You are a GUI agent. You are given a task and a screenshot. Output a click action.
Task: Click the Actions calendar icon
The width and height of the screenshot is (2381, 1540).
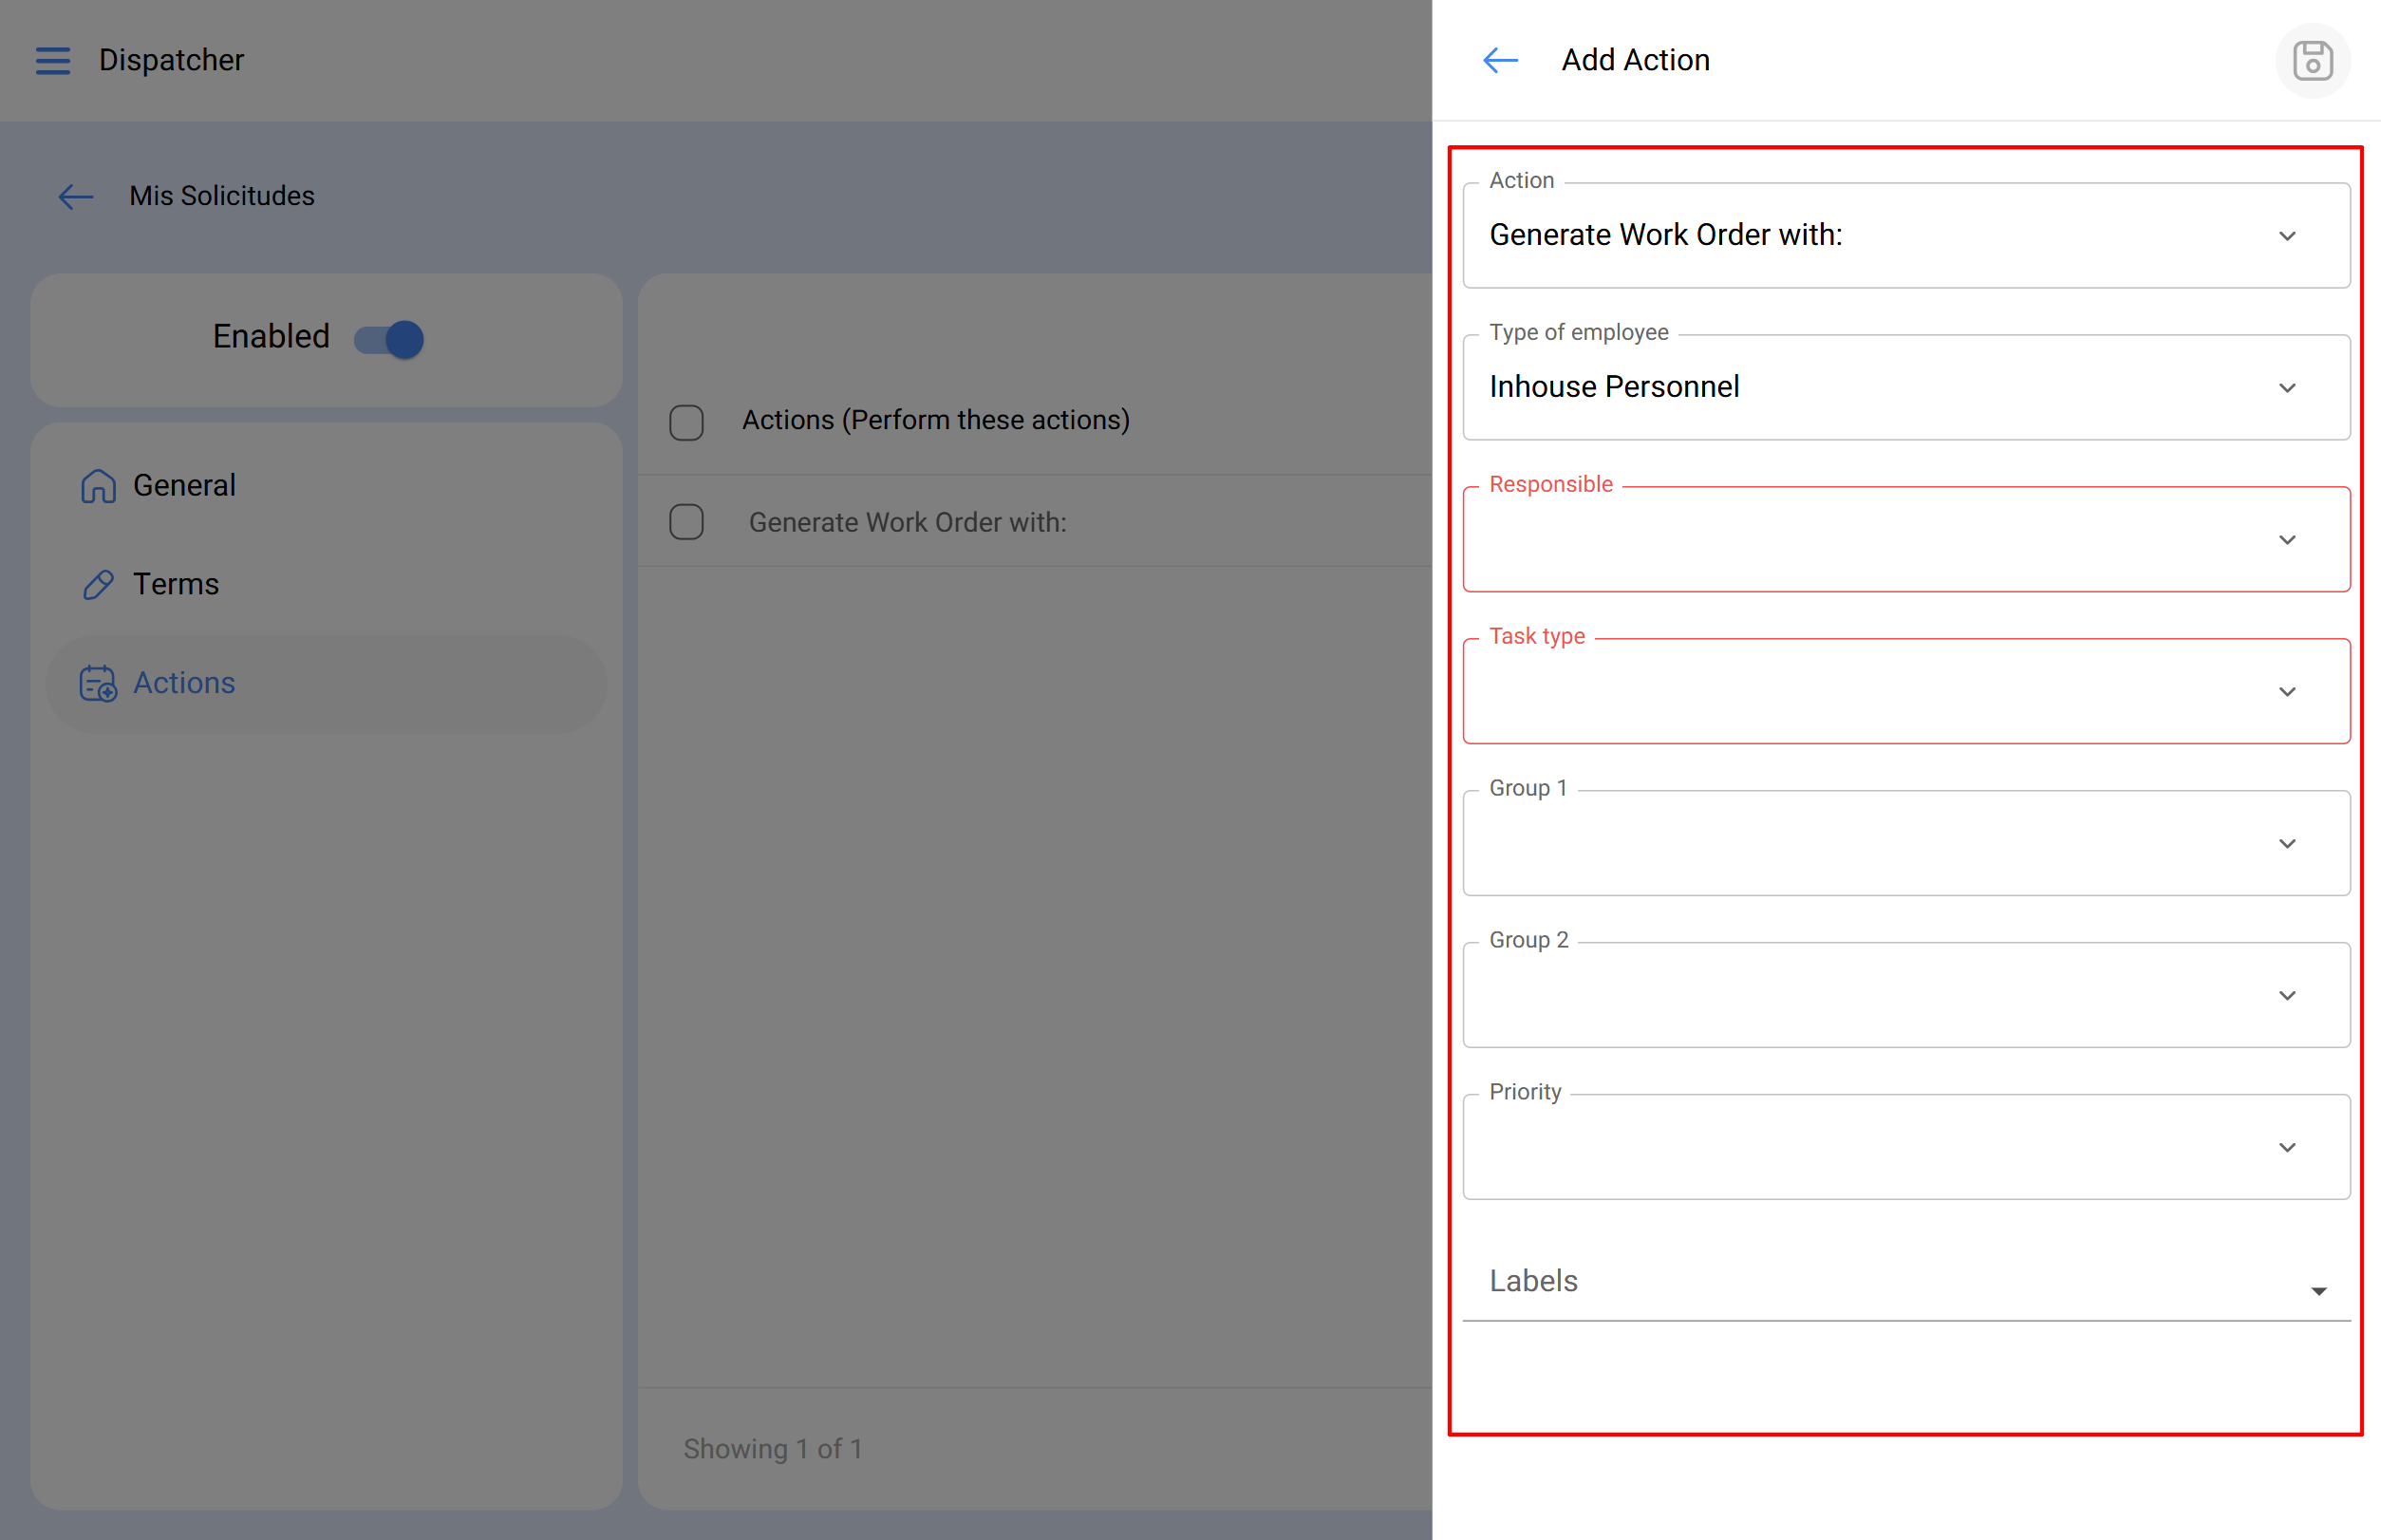[98, 684]
